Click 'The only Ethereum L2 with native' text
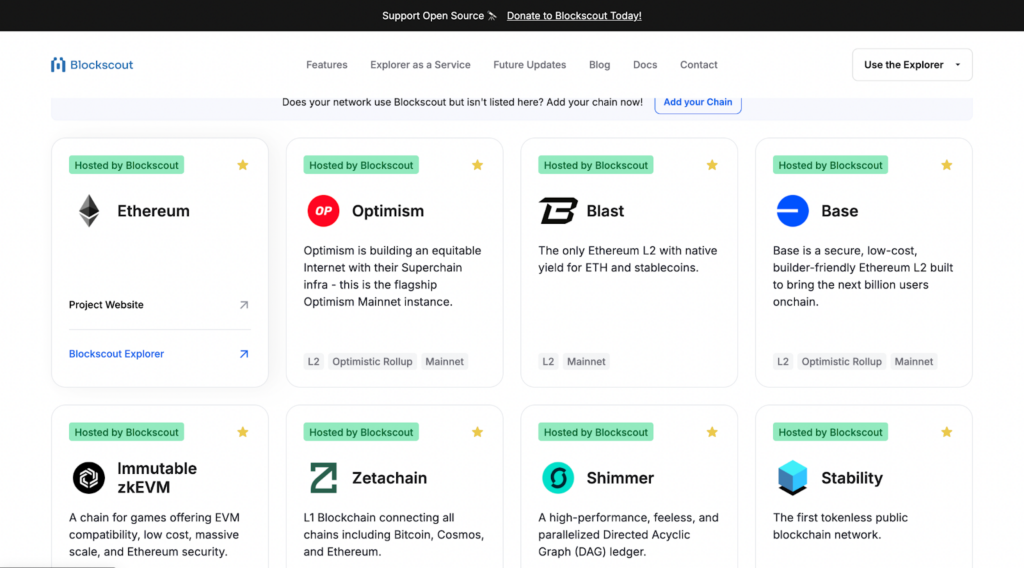This screenshot has width=1024, height=568. pyautogui.click(x=628, y=251)
